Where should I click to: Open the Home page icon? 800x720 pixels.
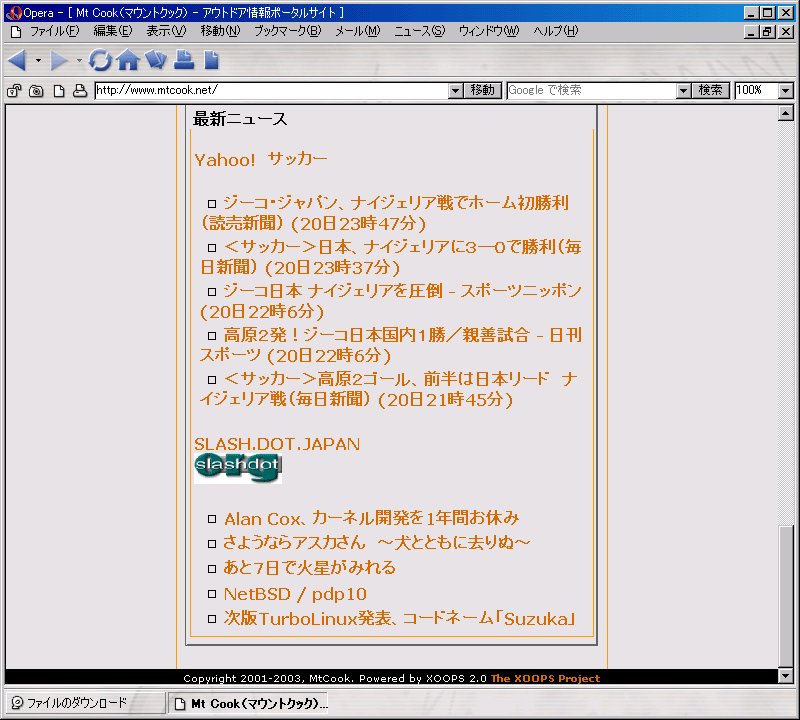coord(128,60)
